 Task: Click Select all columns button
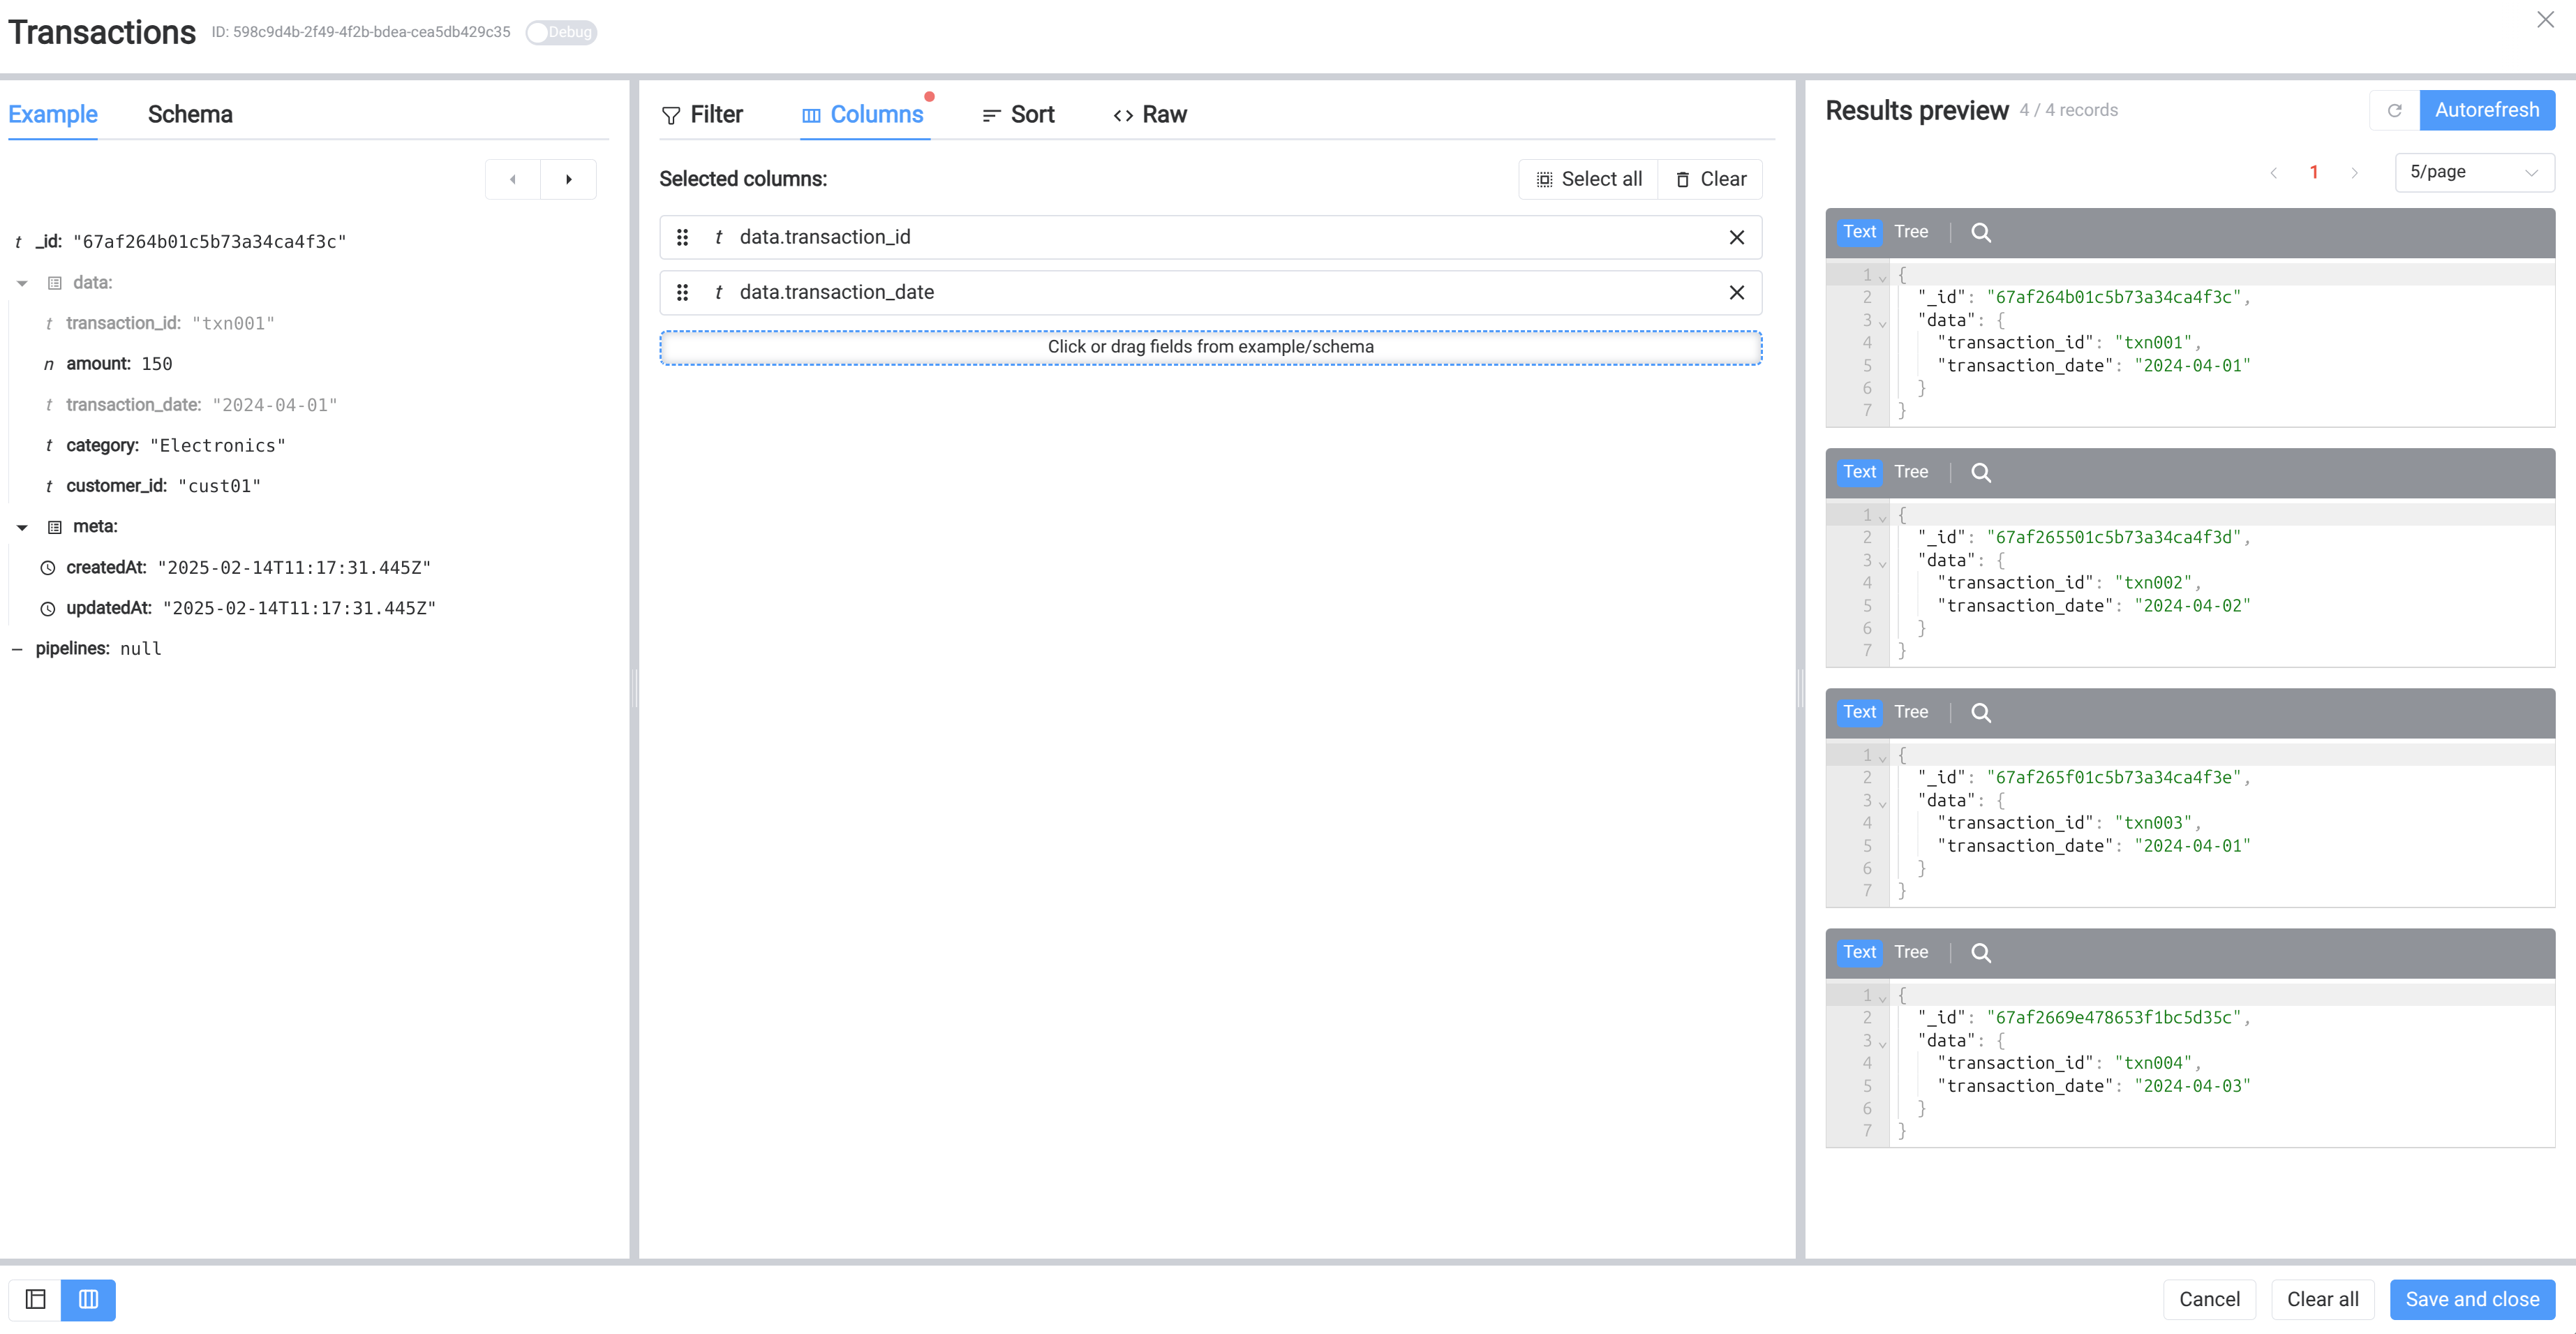pos(1588,179)
